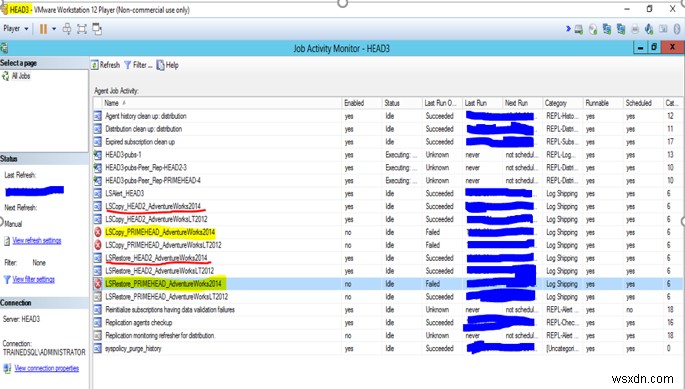
Task: Select job 'Replication monitoring refresher for distribution.'
Action: pyautogui.click(x=160, y=336)
